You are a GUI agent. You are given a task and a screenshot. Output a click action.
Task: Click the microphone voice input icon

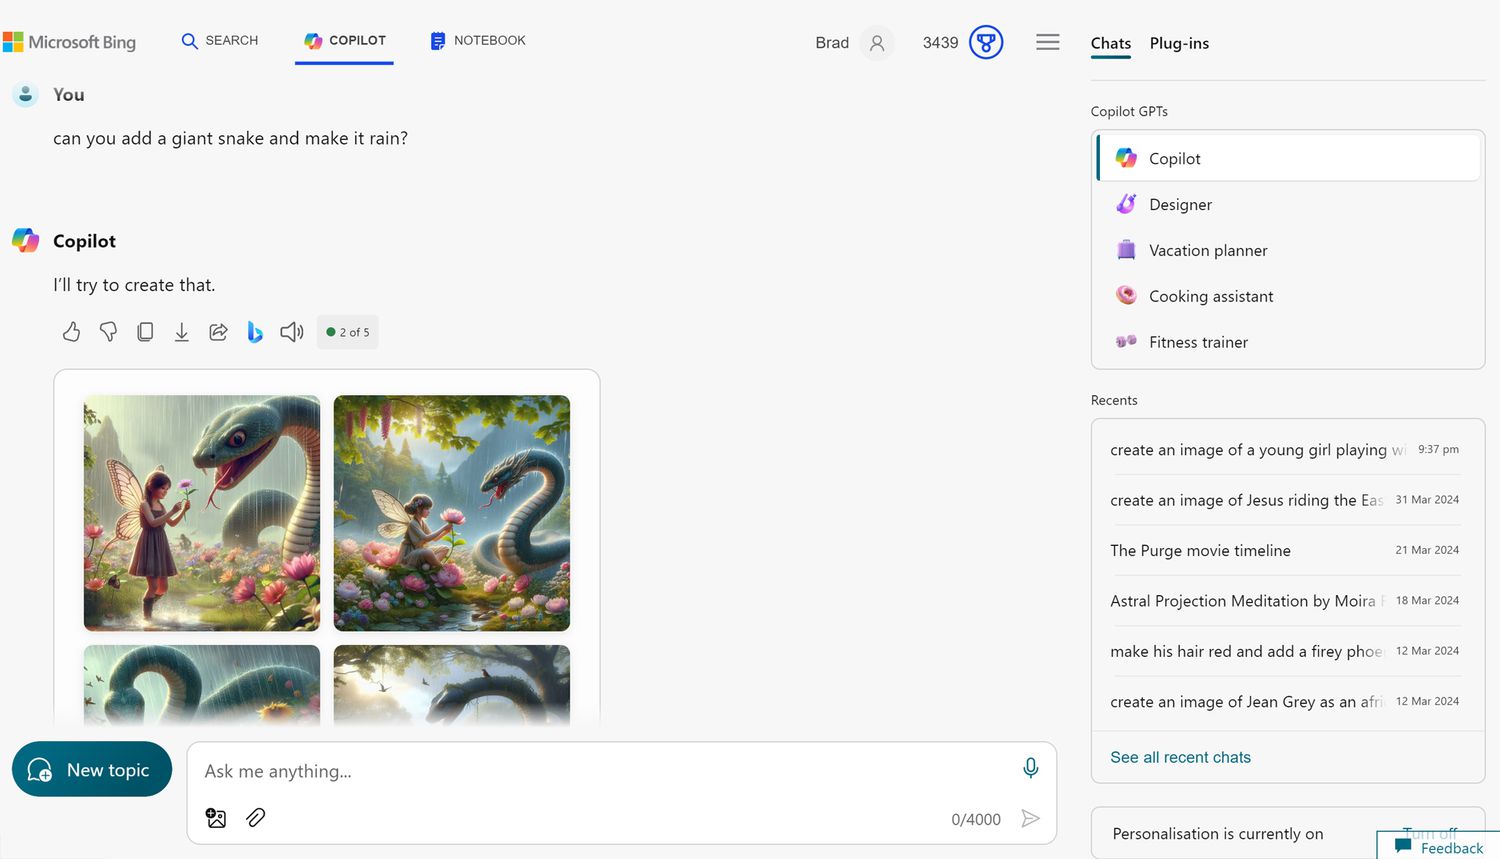[x=1030, y=768]
